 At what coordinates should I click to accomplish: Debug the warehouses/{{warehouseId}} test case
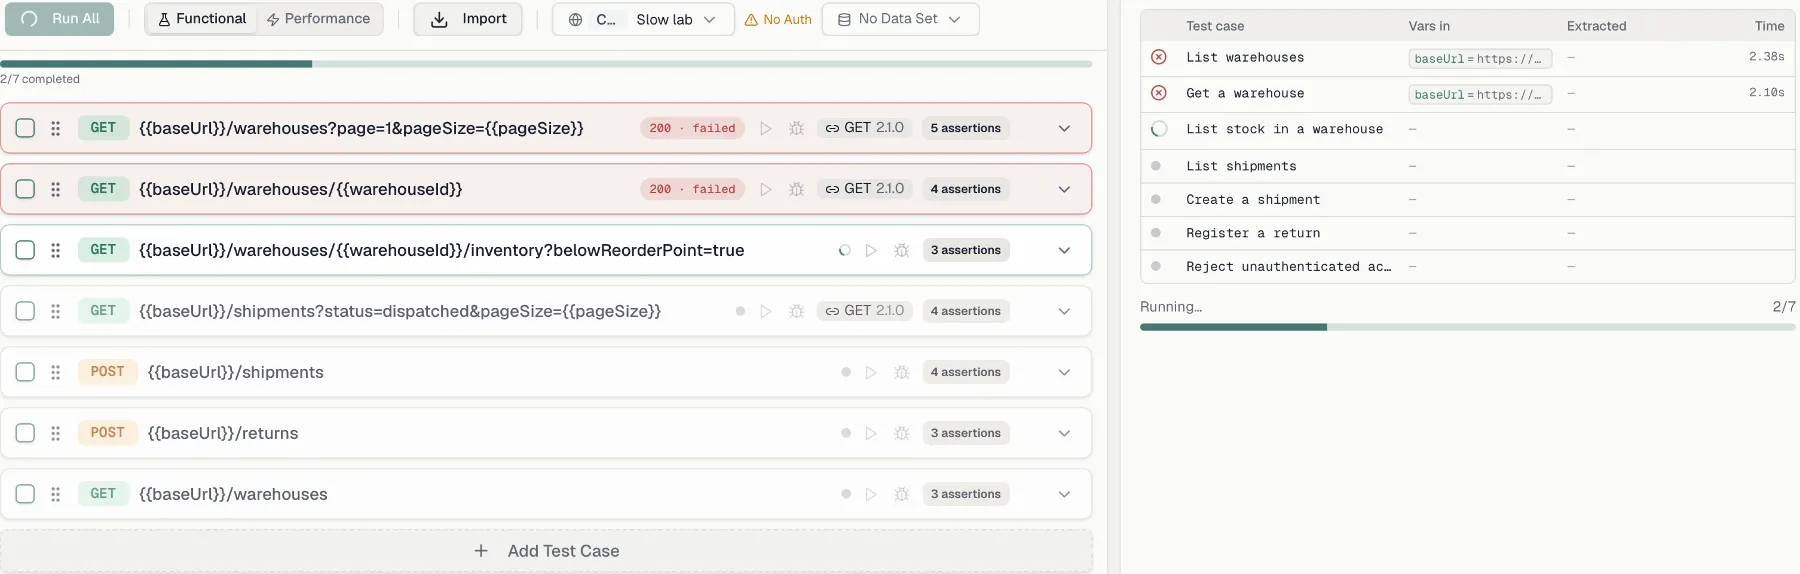coord(797,189)
